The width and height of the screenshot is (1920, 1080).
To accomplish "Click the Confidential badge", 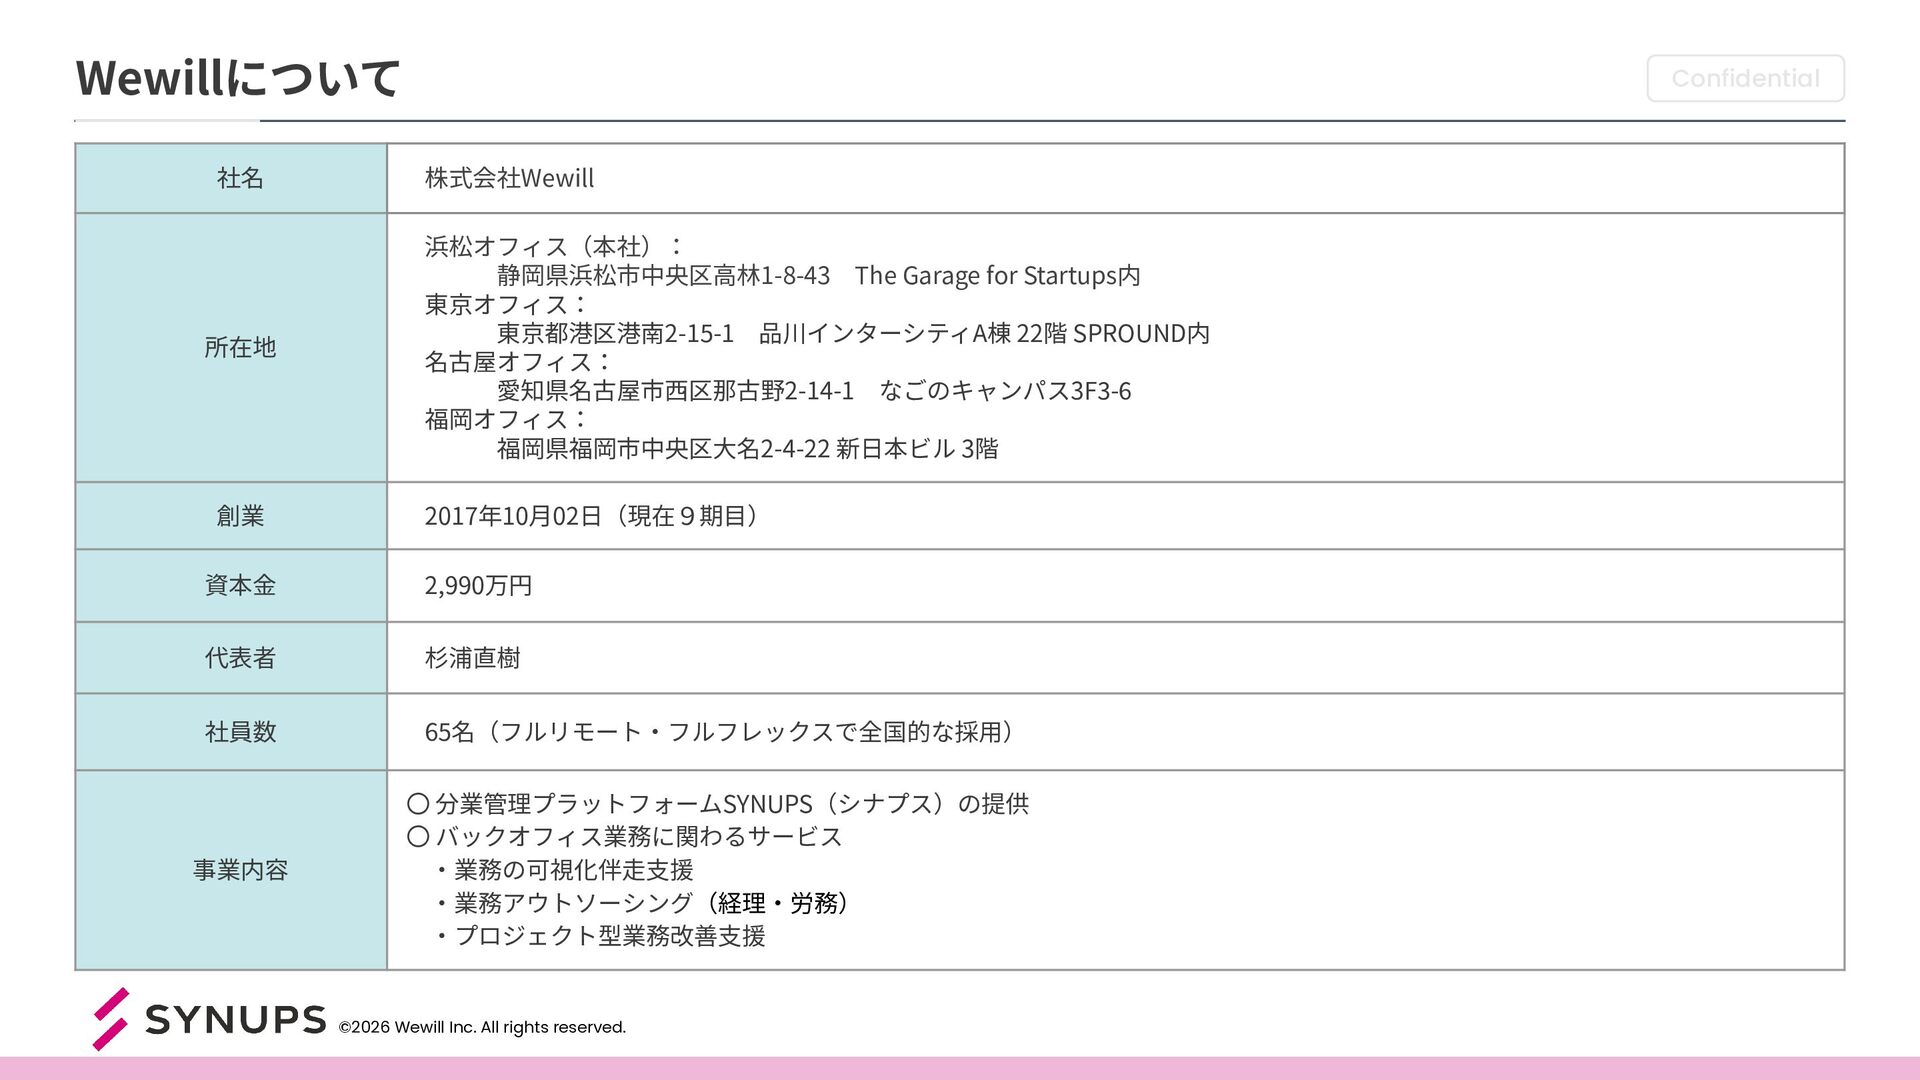I will (1745, 78).
